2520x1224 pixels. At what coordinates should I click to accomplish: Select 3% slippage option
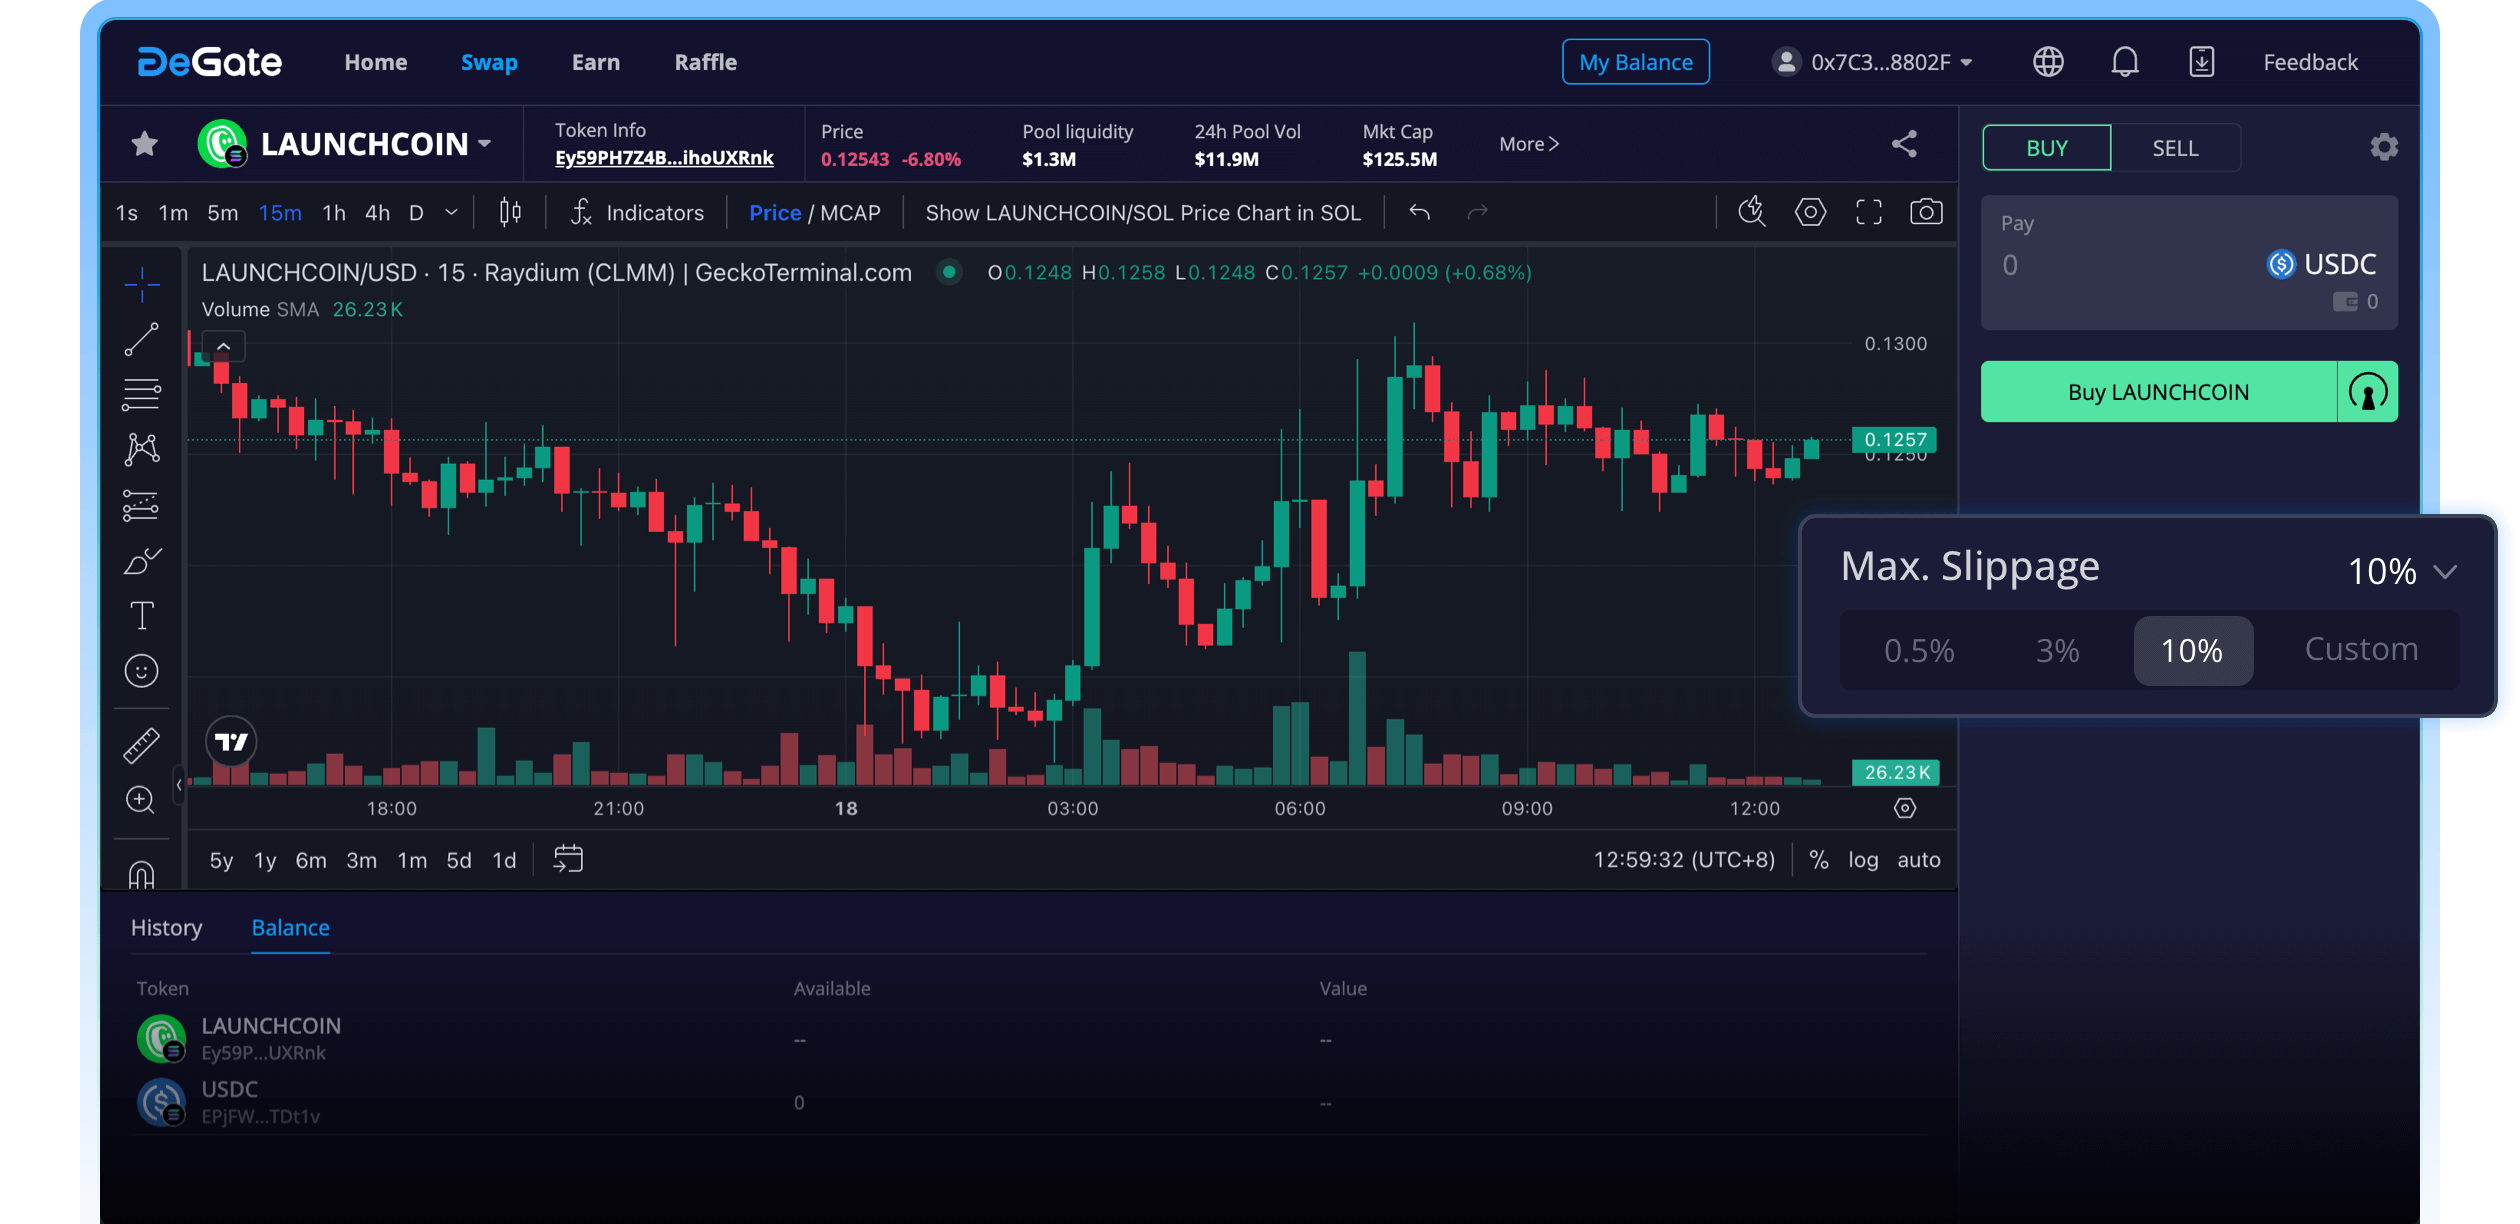pyautogui.click(x=2058, y=651)
